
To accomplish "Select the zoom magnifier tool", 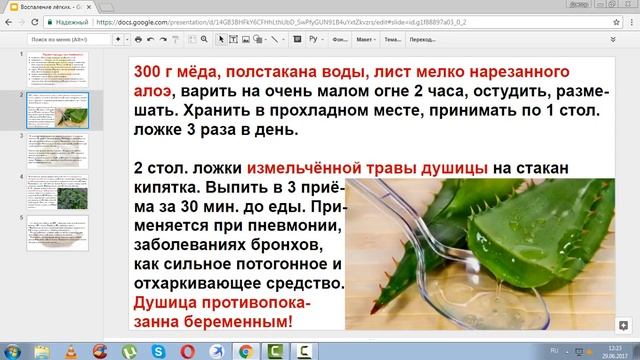I will click(204, 40).
